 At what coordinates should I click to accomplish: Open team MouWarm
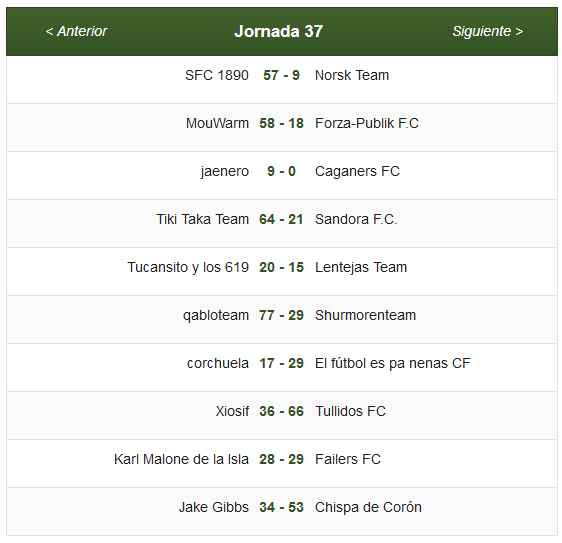[x=217, y=124]
